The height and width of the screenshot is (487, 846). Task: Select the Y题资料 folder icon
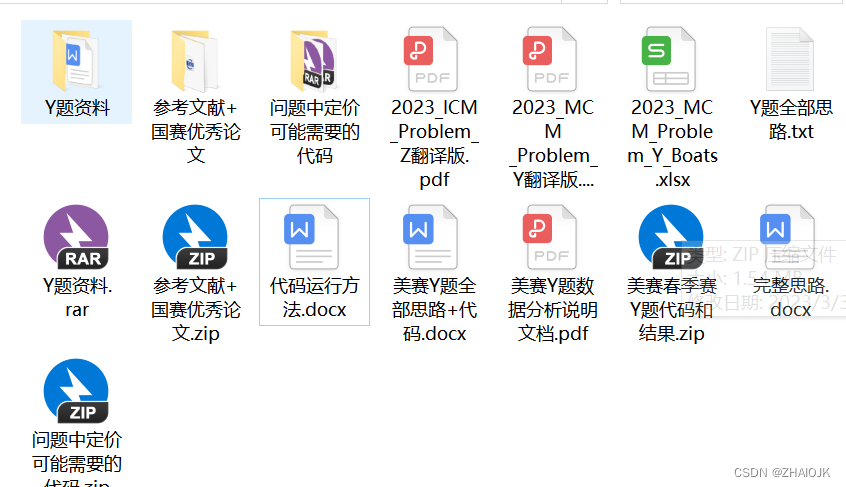coord(76,60)
